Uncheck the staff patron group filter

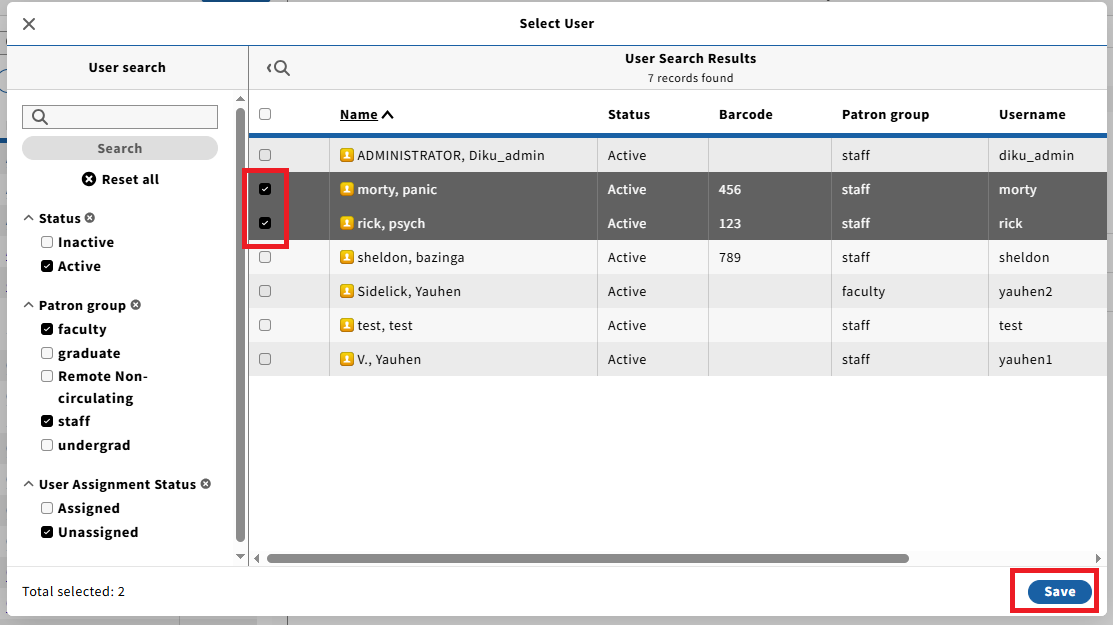[47, 421]
